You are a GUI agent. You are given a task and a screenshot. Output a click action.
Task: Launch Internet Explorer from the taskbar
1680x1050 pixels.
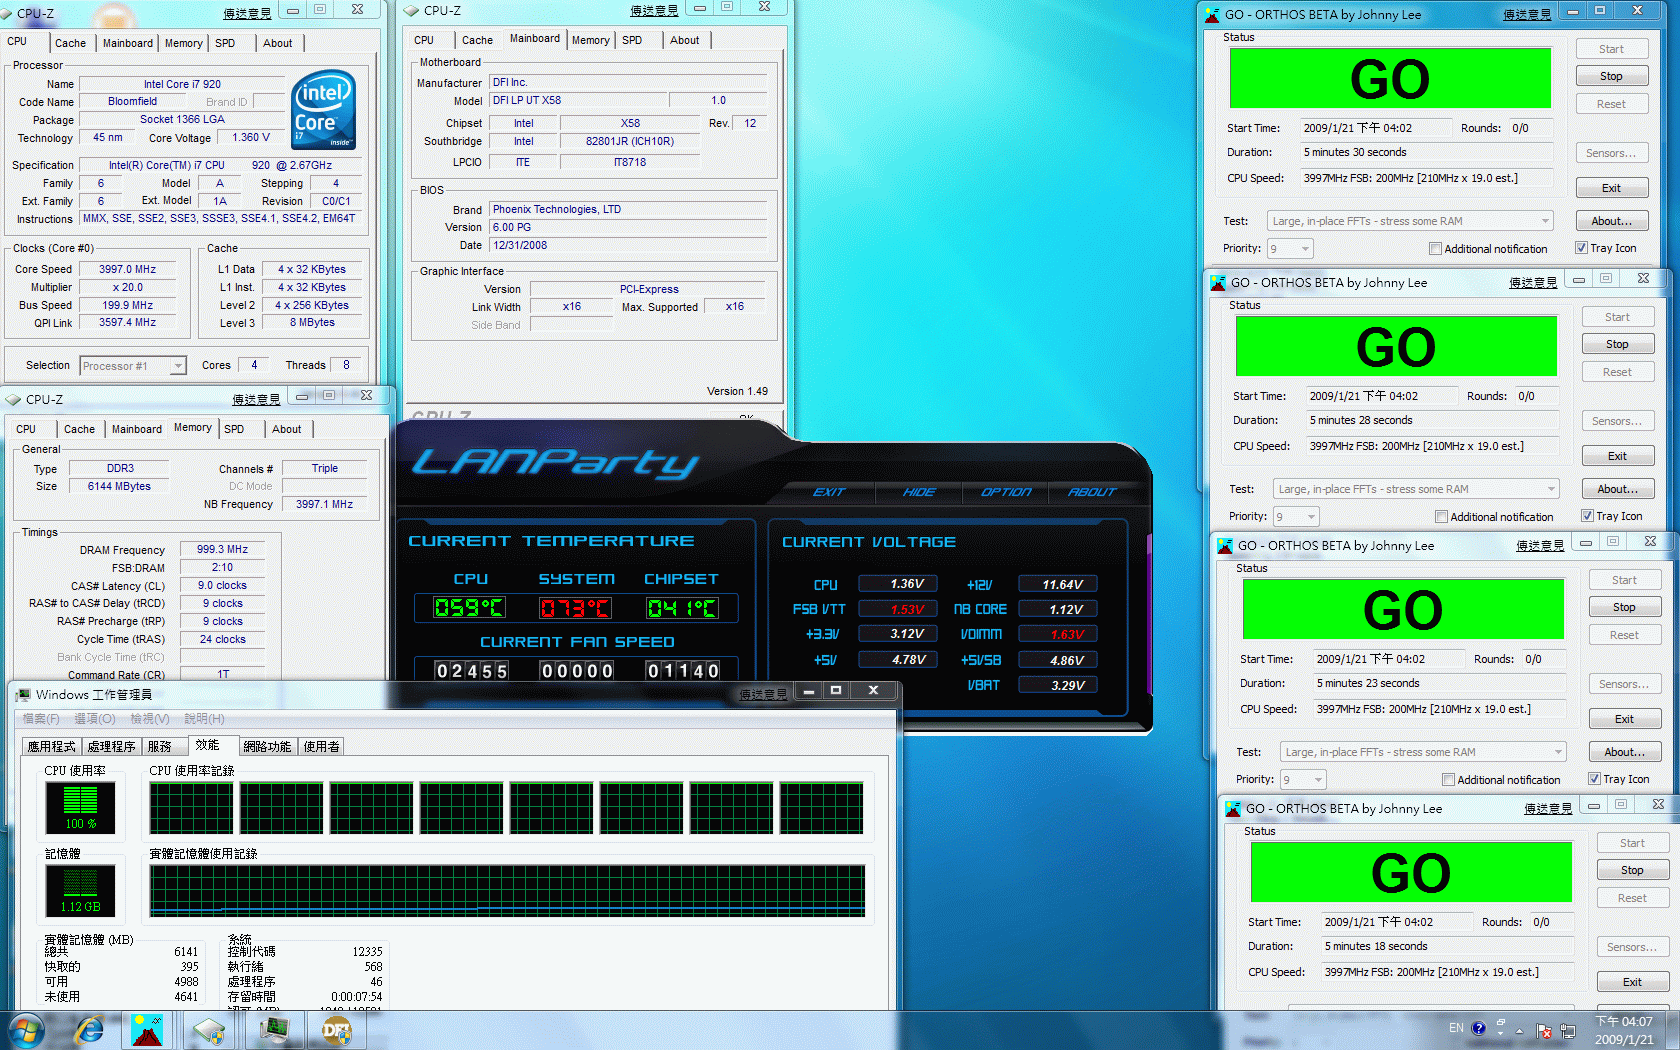(89, 1030)
